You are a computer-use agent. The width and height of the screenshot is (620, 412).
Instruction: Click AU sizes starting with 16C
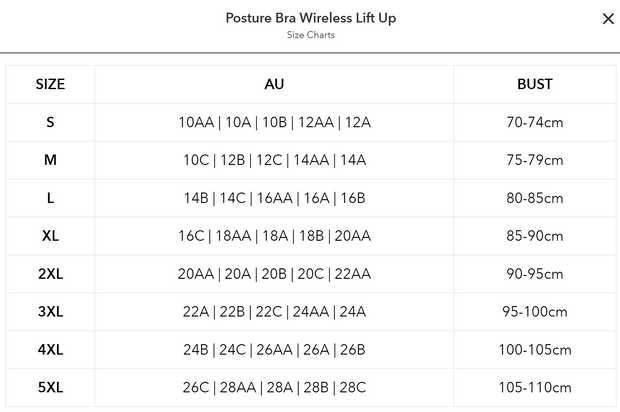pos(274,236)
